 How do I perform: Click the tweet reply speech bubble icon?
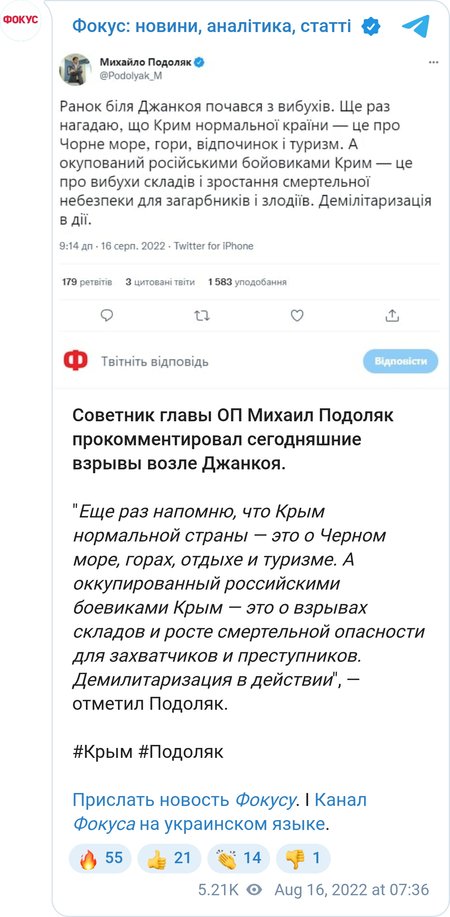107,316
